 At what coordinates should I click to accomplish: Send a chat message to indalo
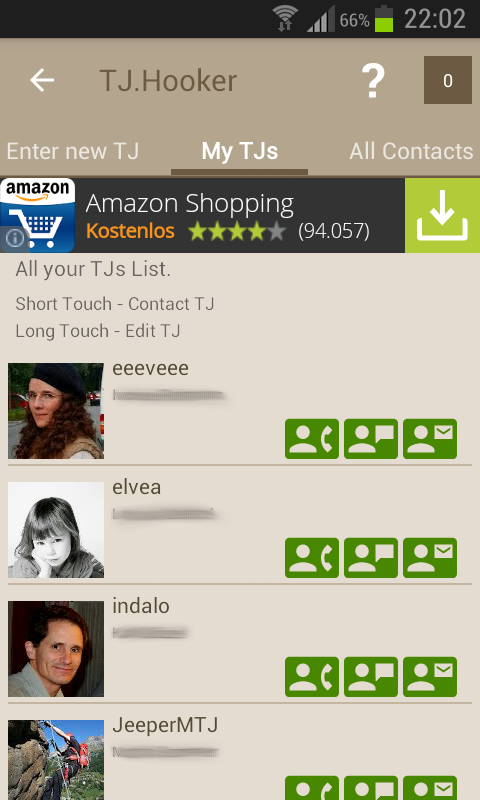click(371, 677)
